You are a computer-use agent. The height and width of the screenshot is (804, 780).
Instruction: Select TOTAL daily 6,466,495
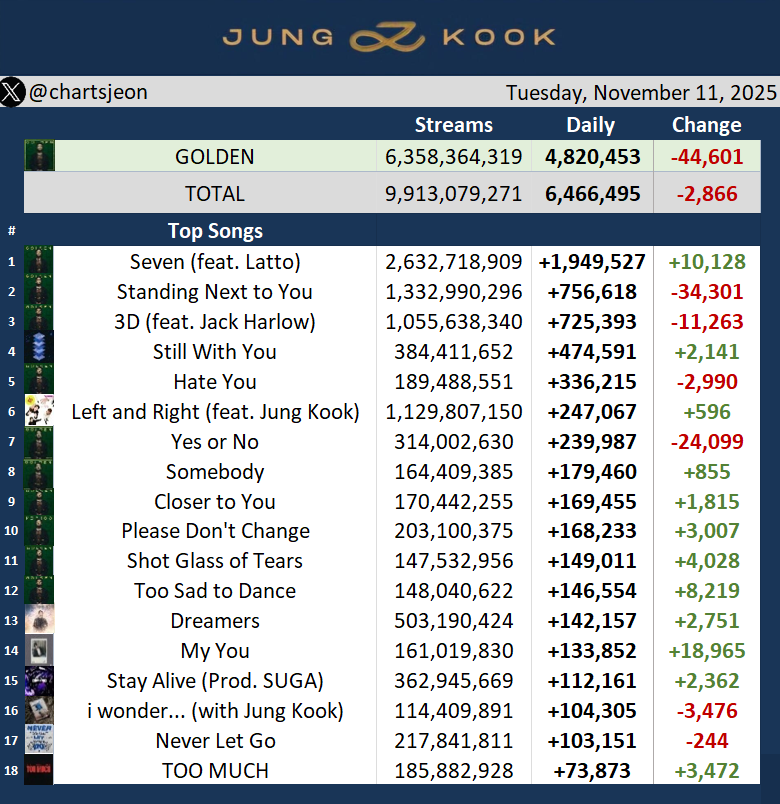click(592, 194)
